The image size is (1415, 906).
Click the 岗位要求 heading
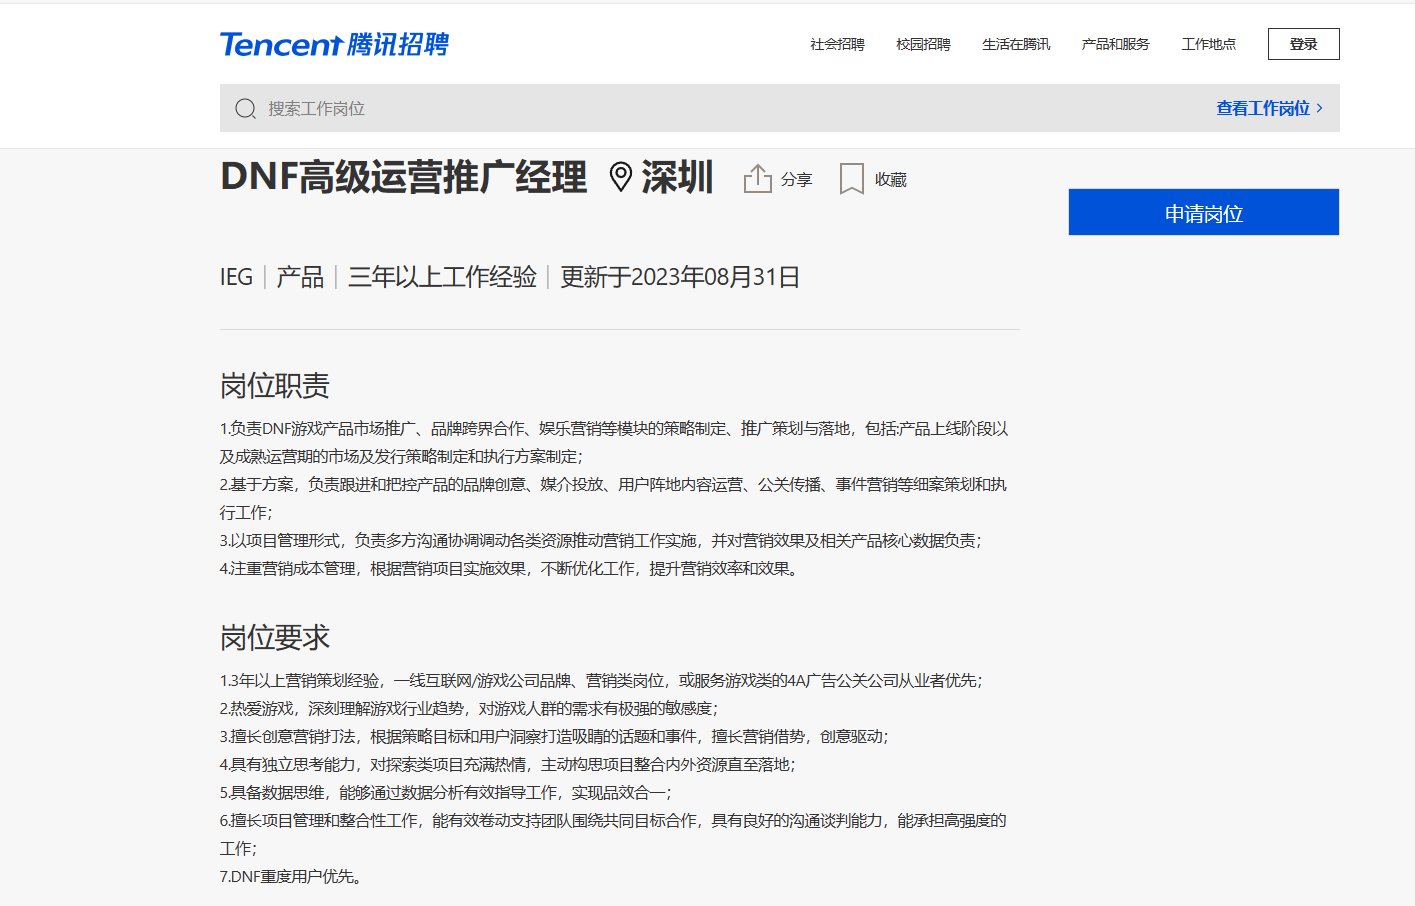[275, 638]
